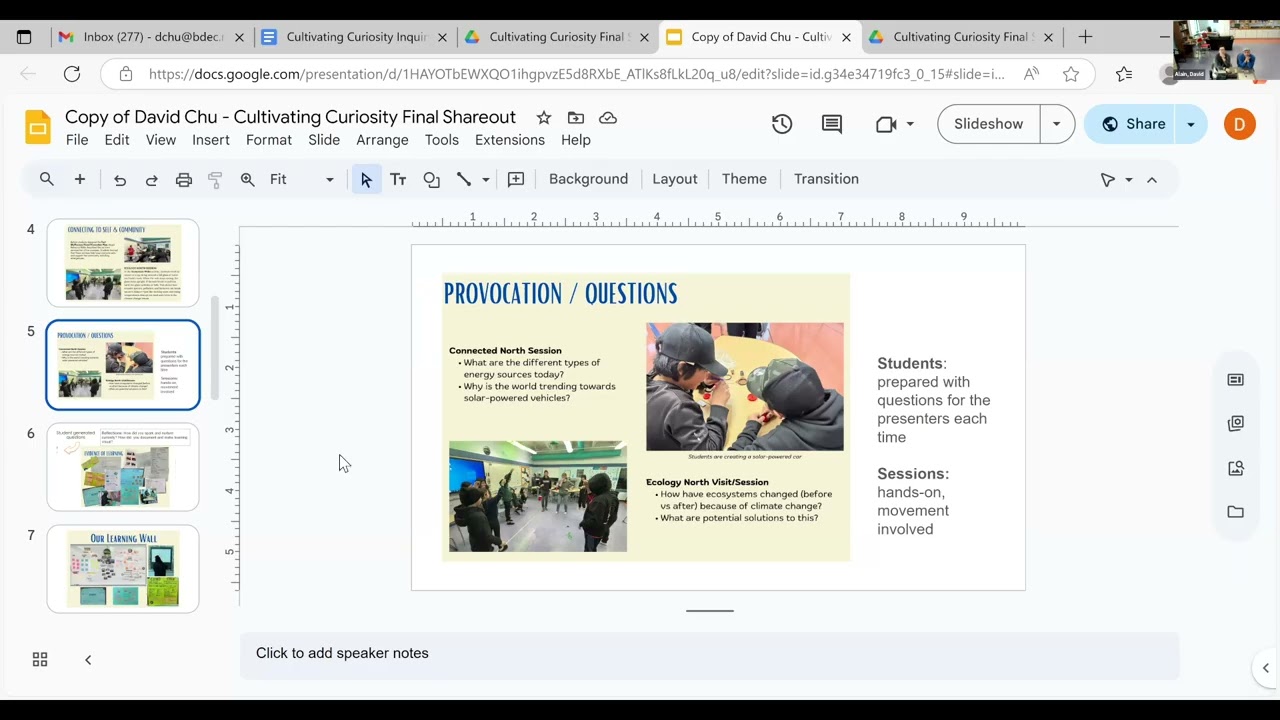The width and height of the screenshot is (1280, 720).
Task: Reload the browser page
Action: 72,74
